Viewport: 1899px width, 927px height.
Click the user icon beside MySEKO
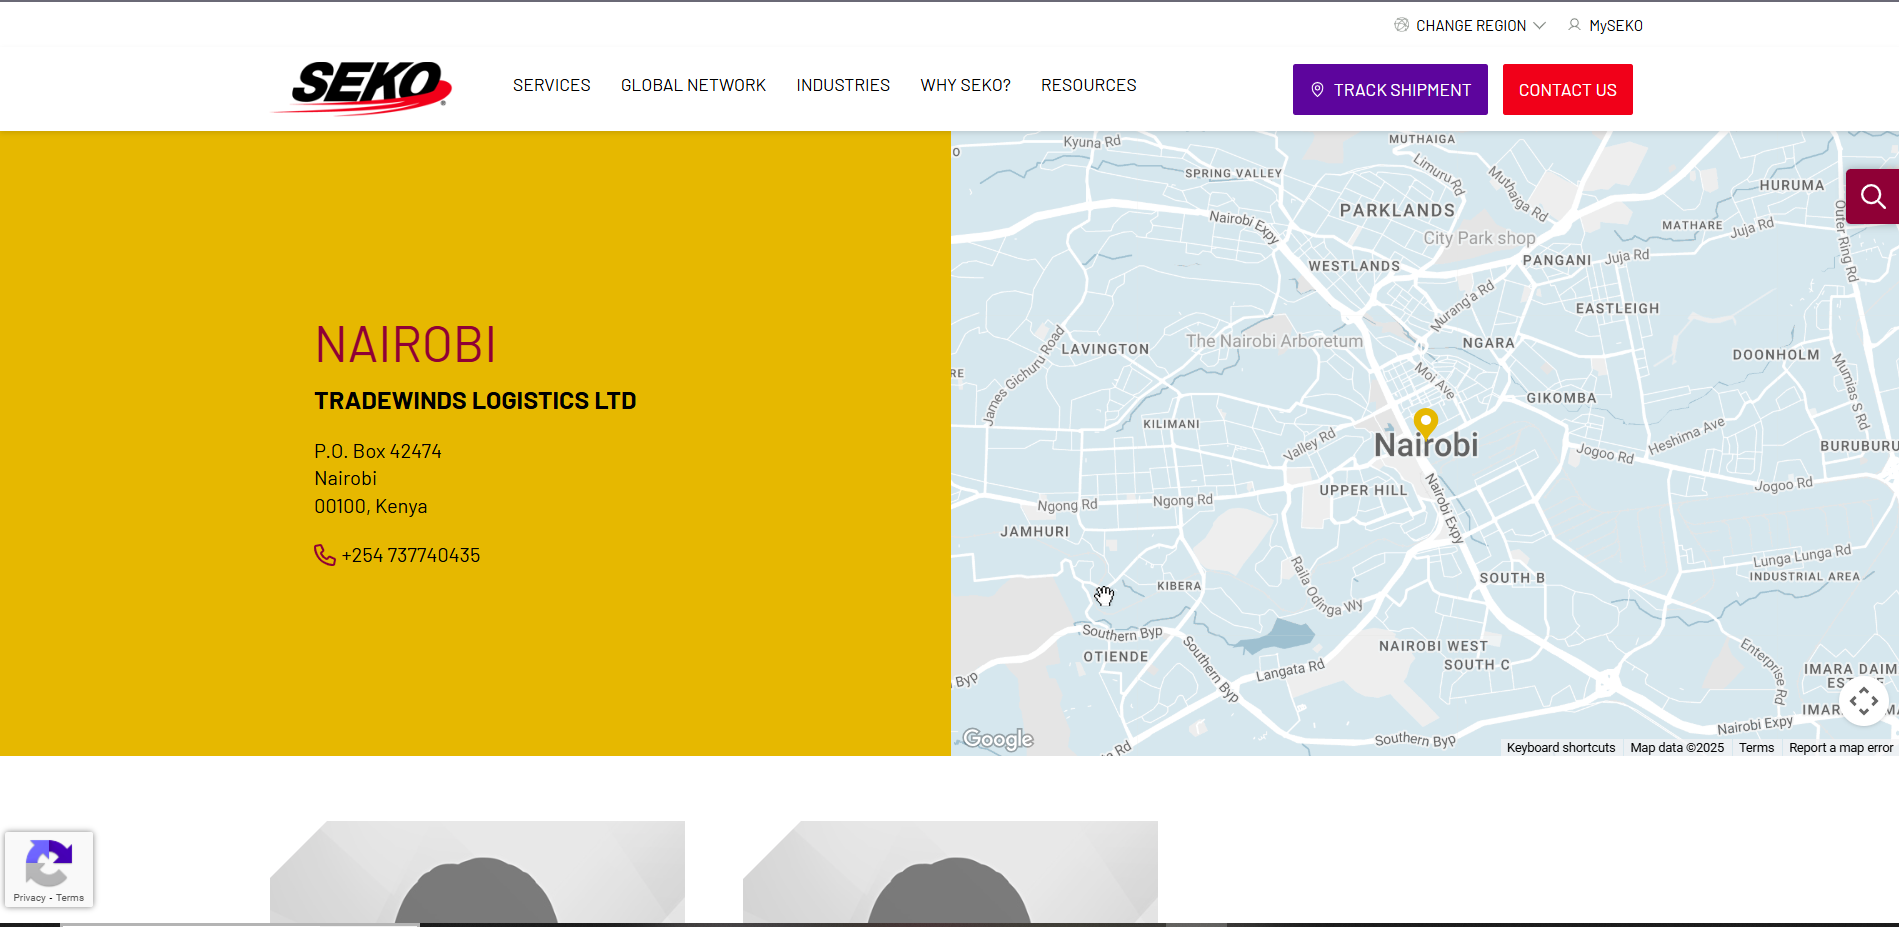tap(1574, 25)
